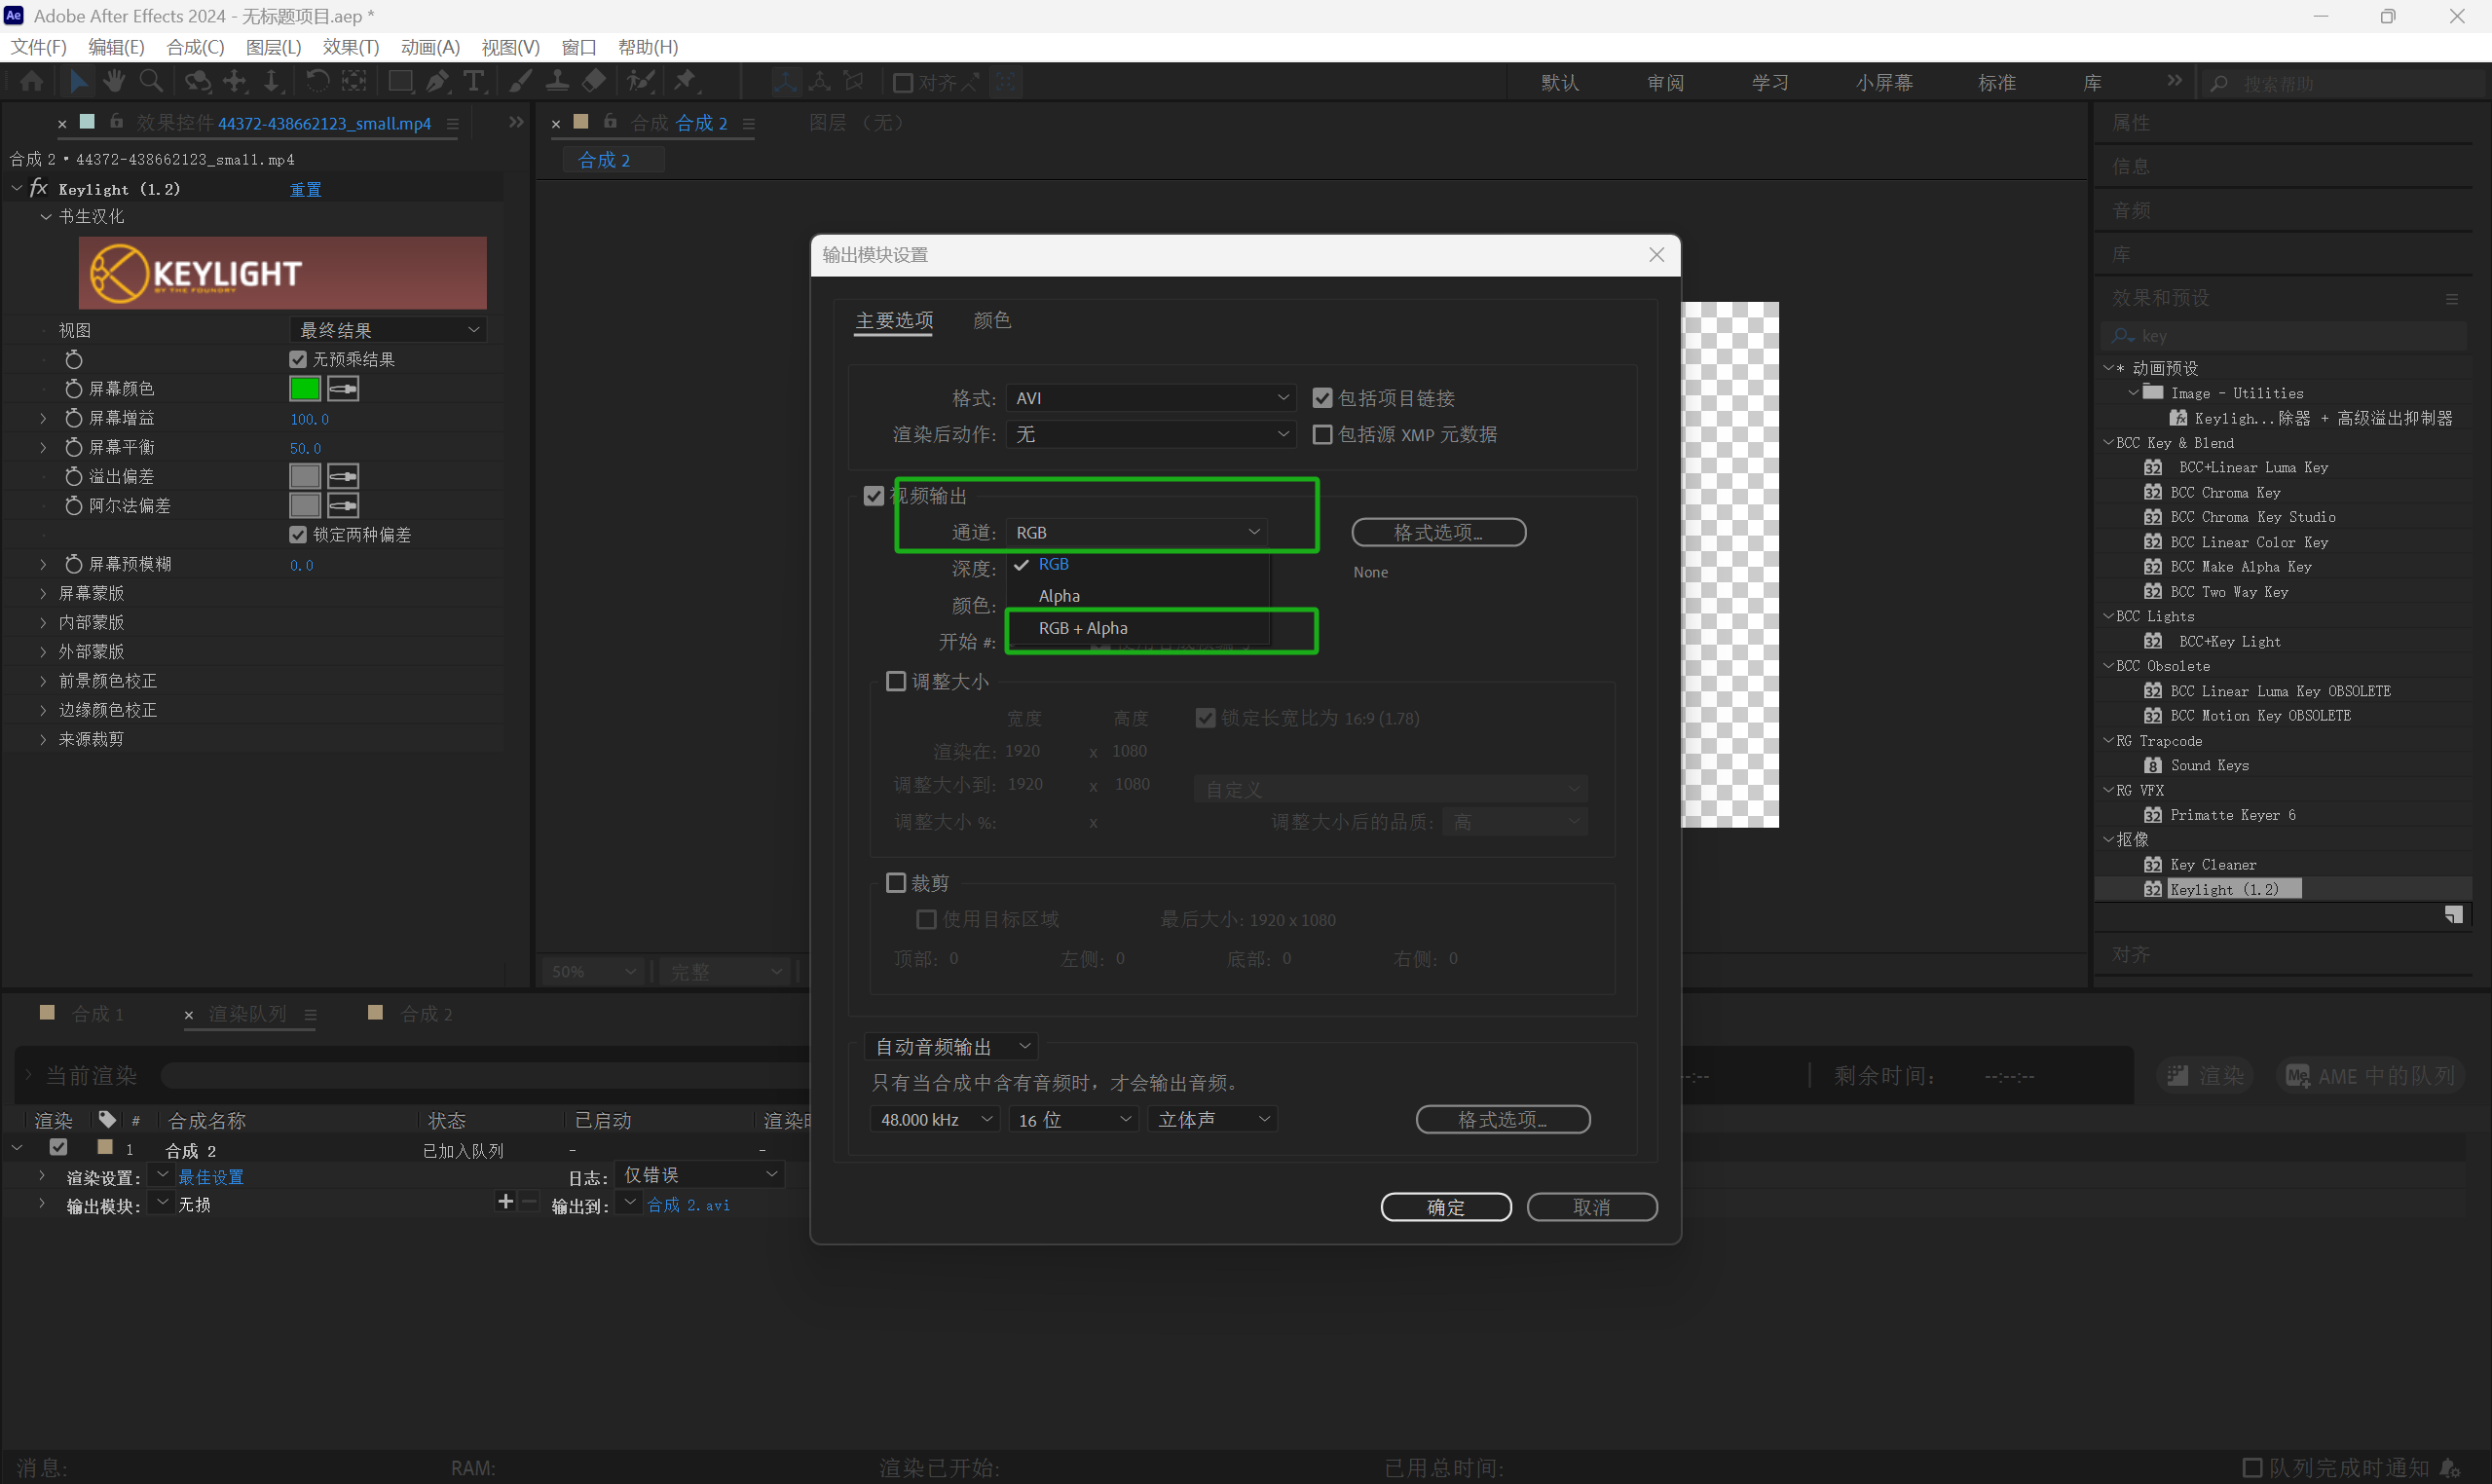Click the alpha bias eyedropper icon
The image size is (2492, 1484).
[343, 505]
